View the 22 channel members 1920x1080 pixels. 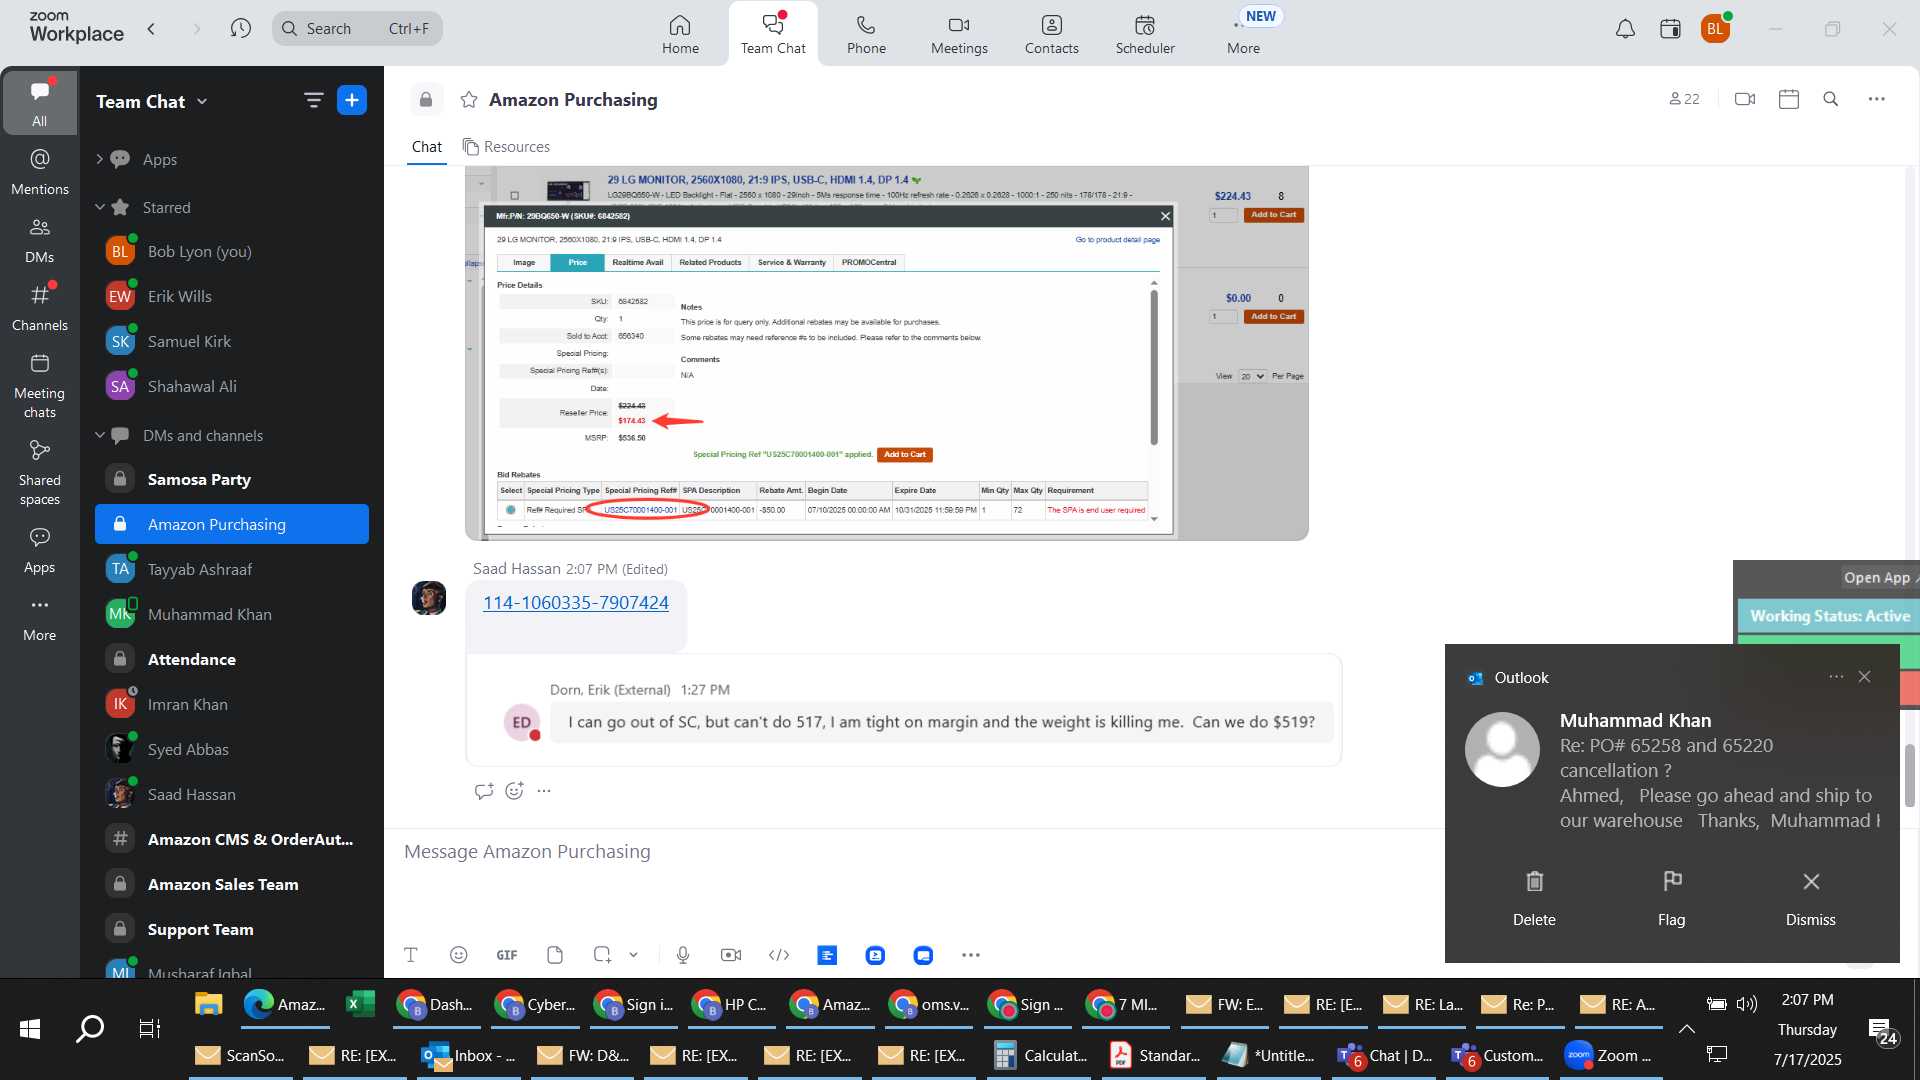tap(1684, 99)
